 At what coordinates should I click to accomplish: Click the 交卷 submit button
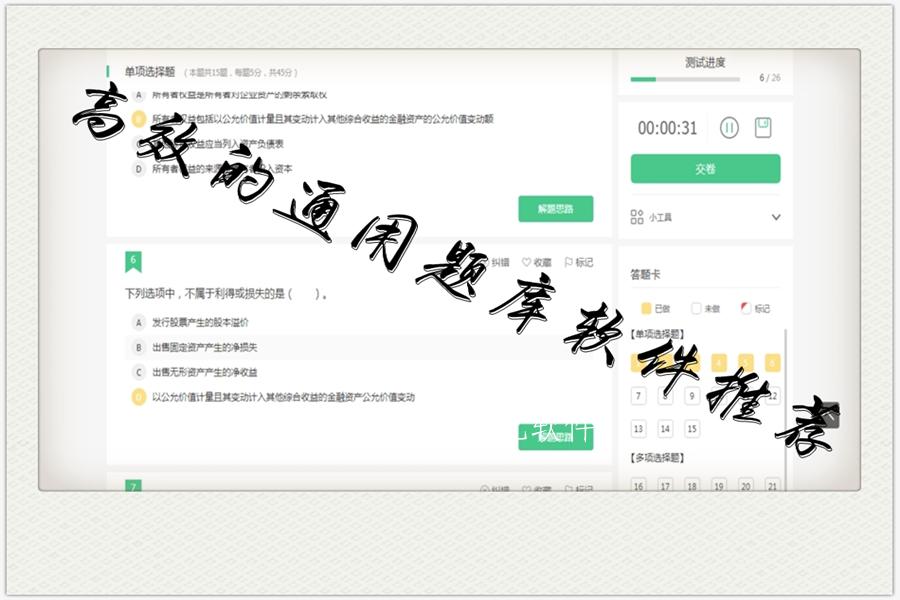704,168
